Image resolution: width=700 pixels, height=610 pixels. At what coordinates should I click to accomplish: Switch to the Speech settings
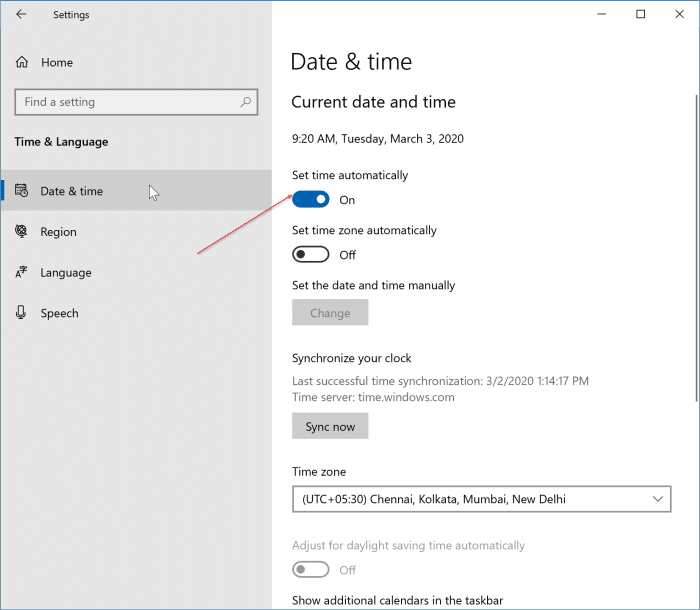[x=136, y=313]
